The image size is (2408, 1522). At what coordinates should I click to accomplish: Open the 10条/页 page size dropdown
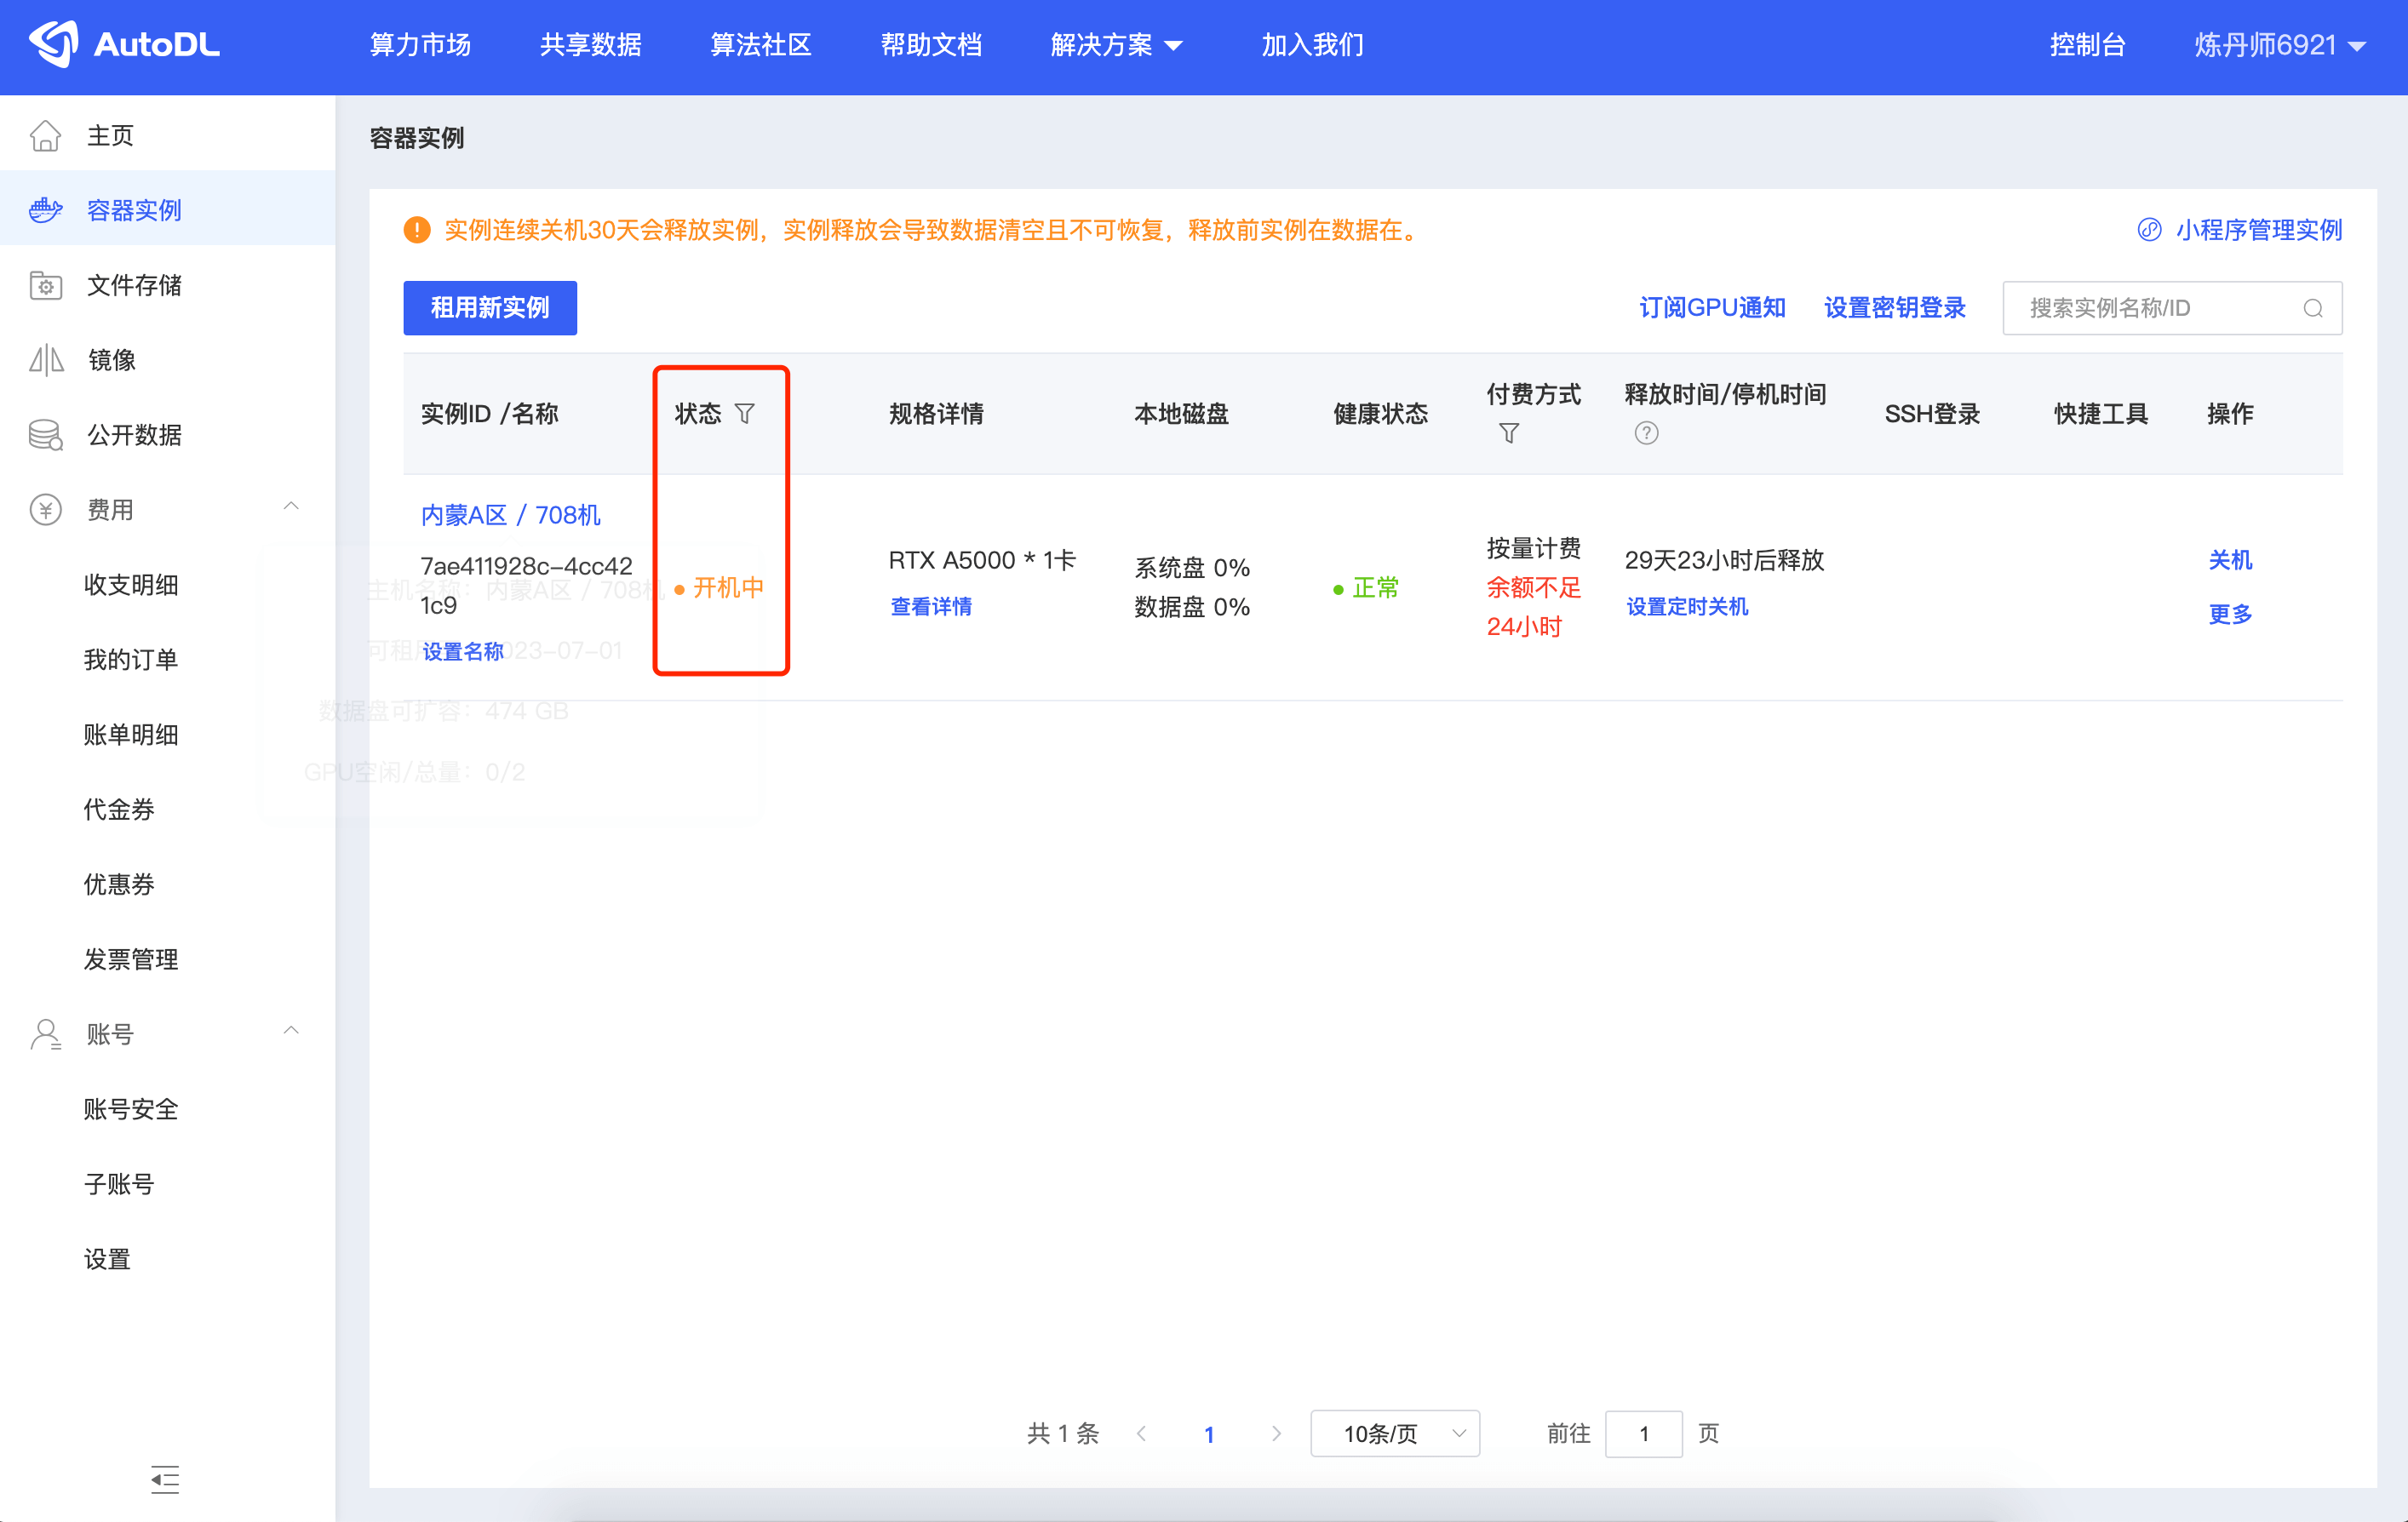coord(1394,1433)
